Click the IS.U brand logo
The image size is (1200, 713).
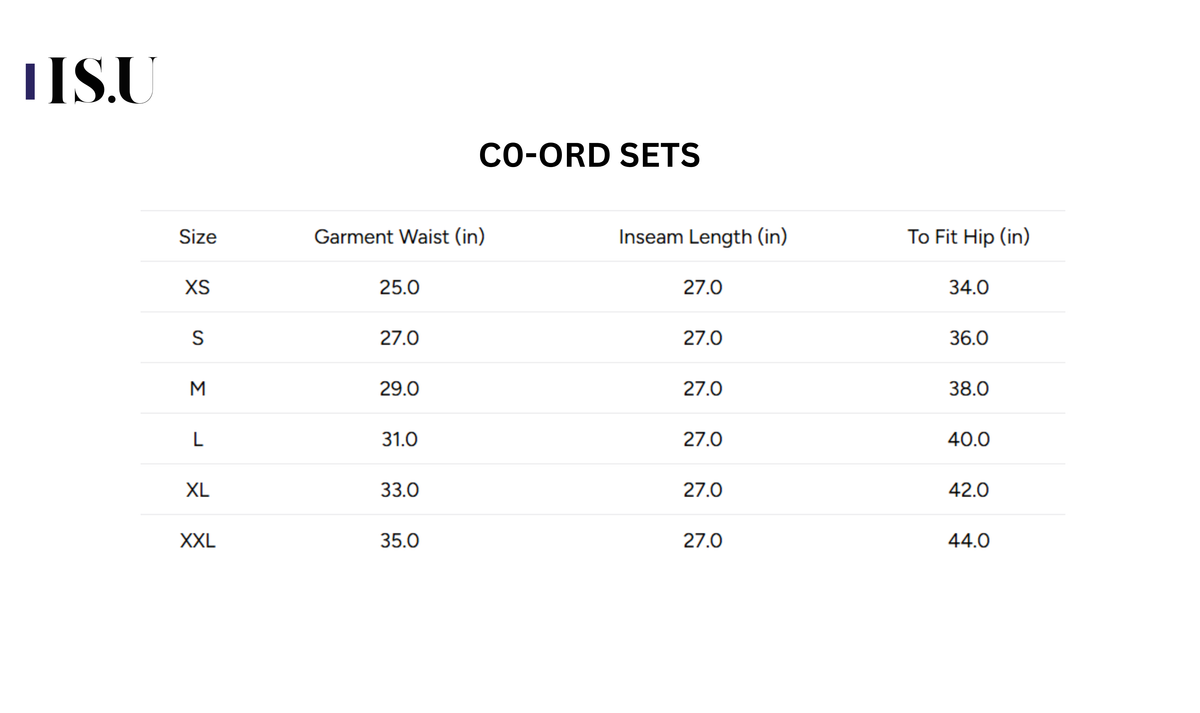(x=91, y=81)
